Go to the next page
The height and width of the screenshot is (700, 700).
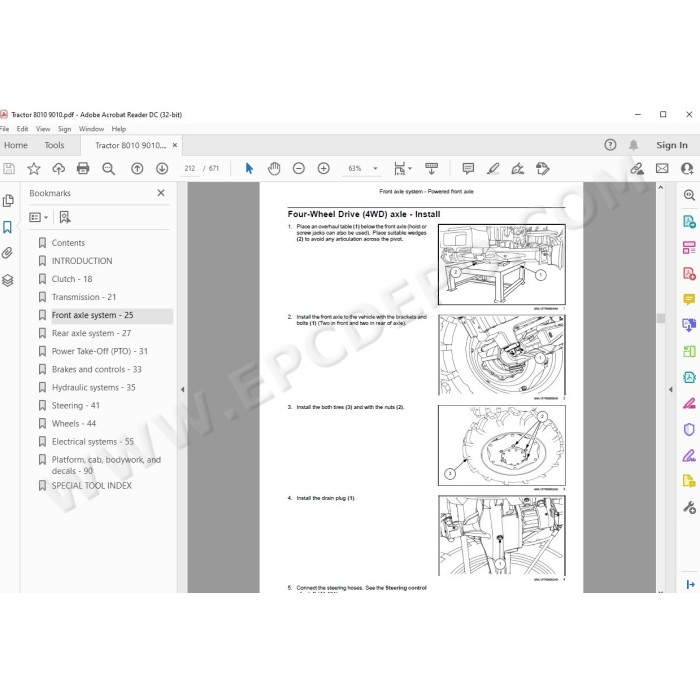point(162,169)
